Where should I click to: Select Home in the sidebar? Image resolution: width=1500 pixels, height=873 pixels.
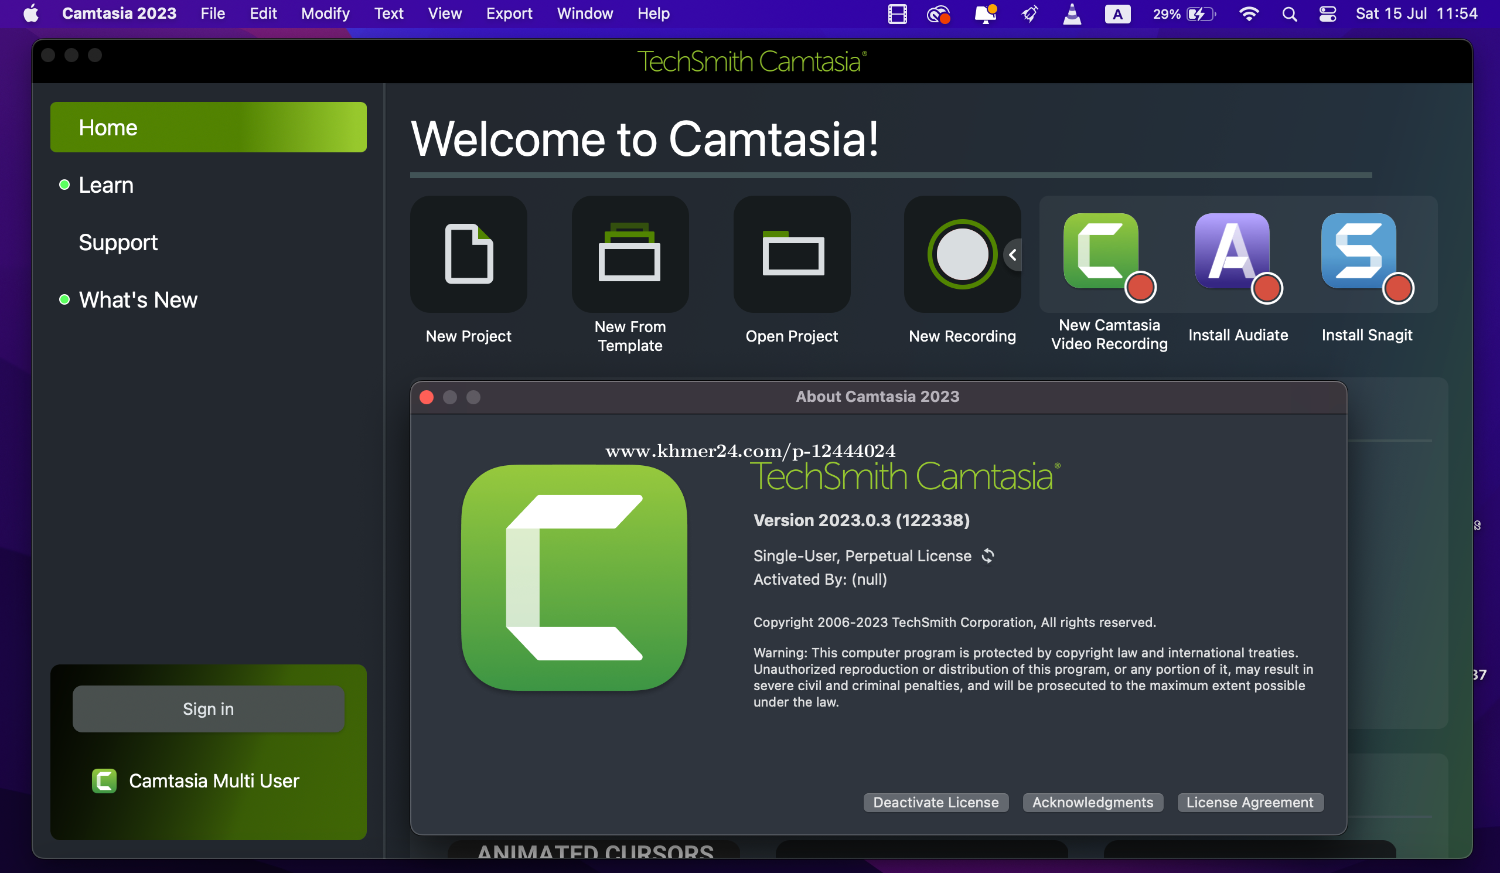[x=208, y=127]
